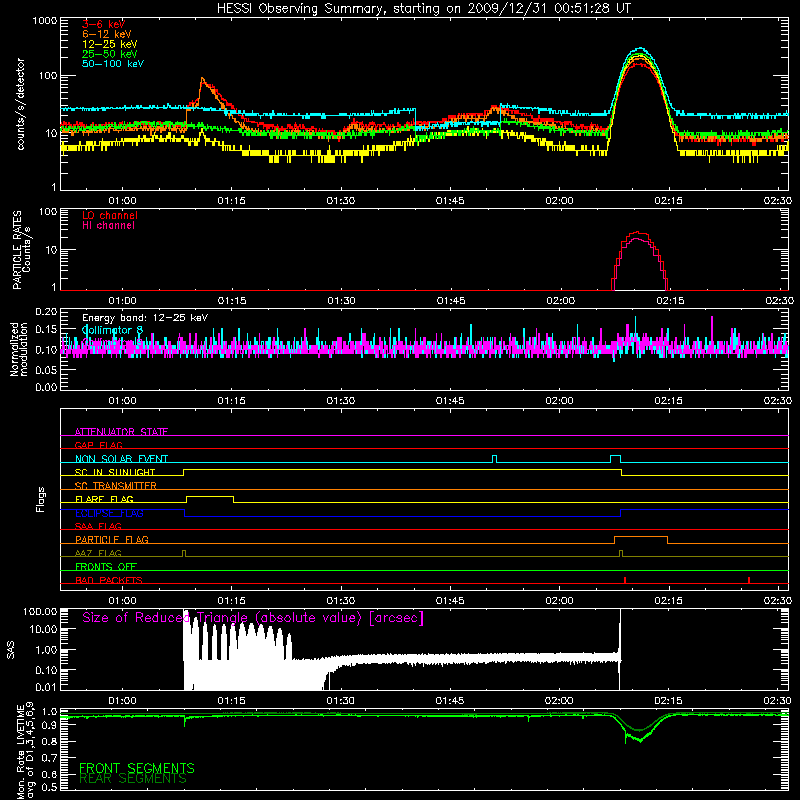The width and height of the screenshot is (800, 800).
Task: Click the raised FLARE FLAG pulse segment
Action: (x=210, y=496)
